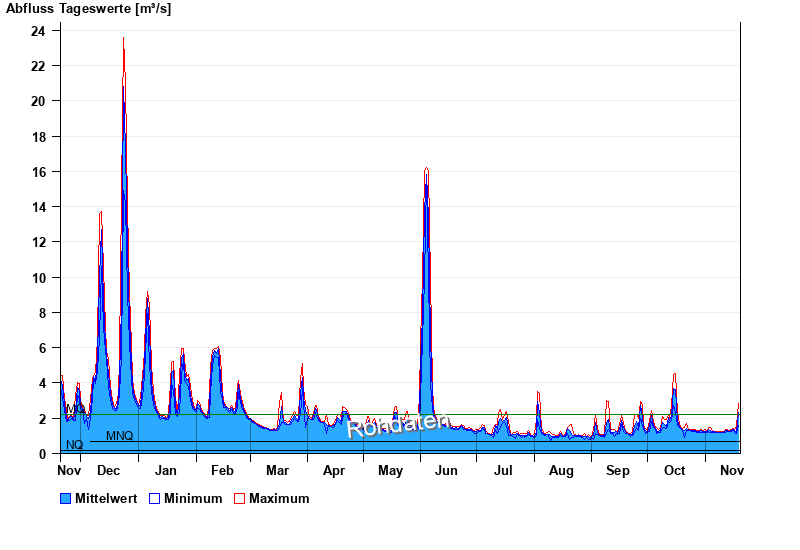Click the MNQ line label
Screen dimensions: 800x550
(119, 436)
